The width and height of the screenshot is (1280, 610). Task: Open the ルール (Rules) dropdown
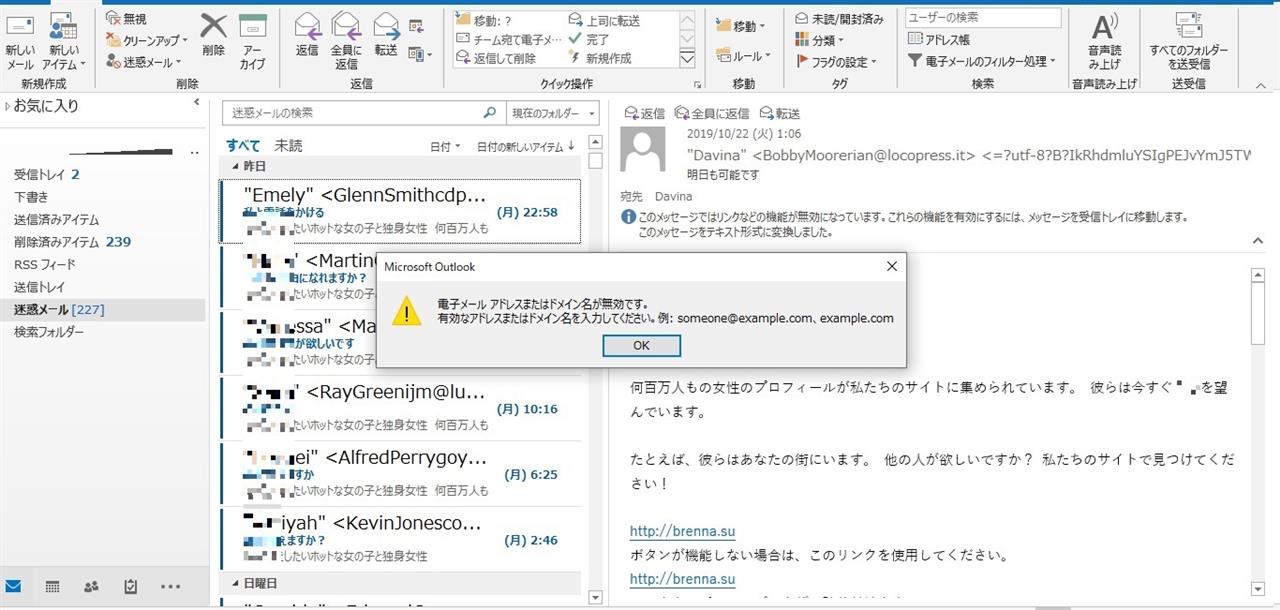point(741,56)
